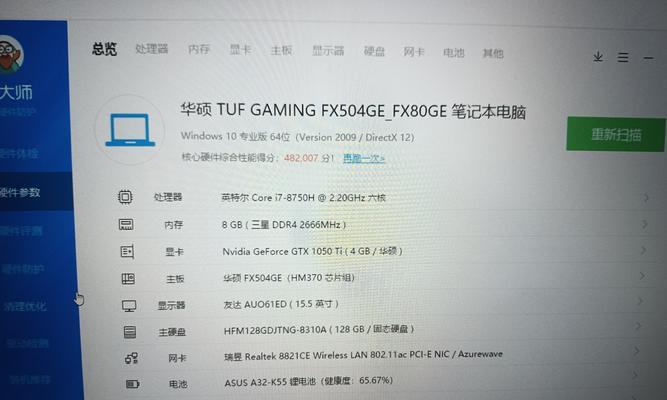Click the 处理器 row label
The height and width of the screenshot is (400, 667).
click(168, 197)
